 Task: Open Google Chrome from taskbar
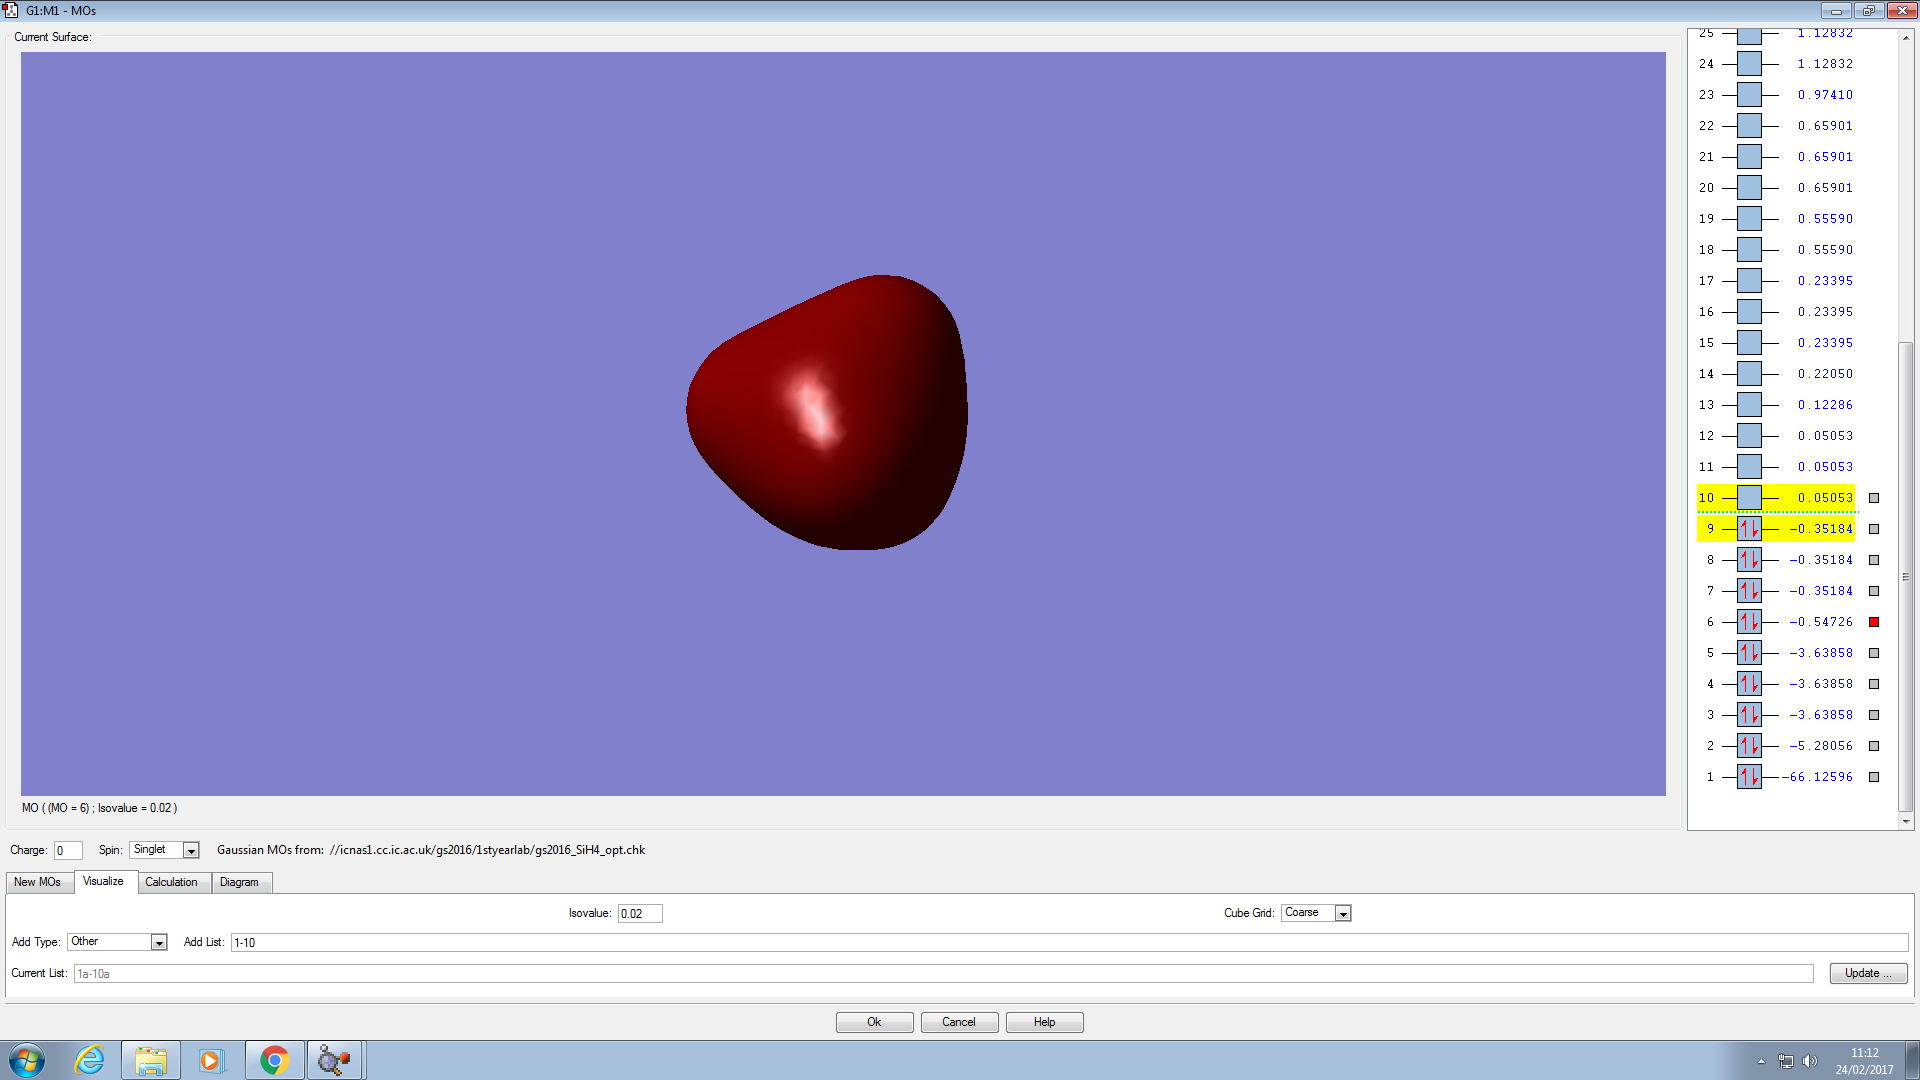tap(274, 1060)
